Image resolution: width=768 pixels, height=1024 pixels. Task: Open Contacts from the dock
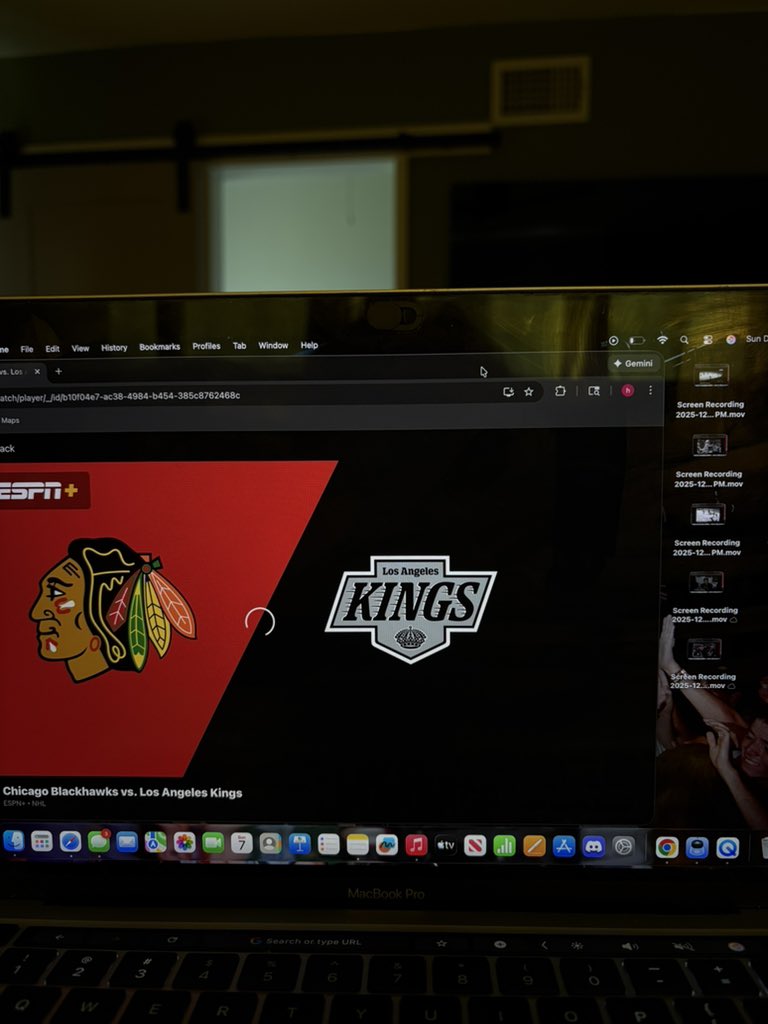pyautogui.click(x=270, y=844)
